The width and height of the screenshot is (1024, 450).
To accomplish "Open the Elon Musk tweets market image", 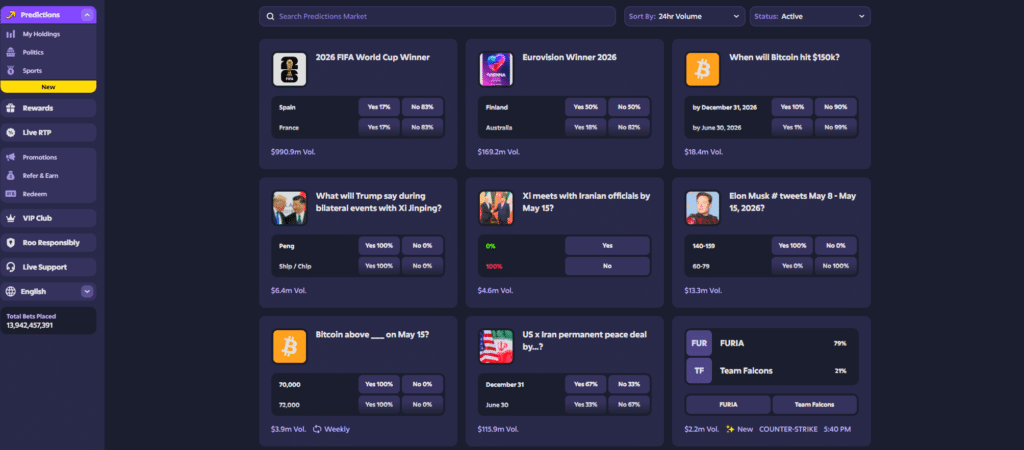I will 702,208.
